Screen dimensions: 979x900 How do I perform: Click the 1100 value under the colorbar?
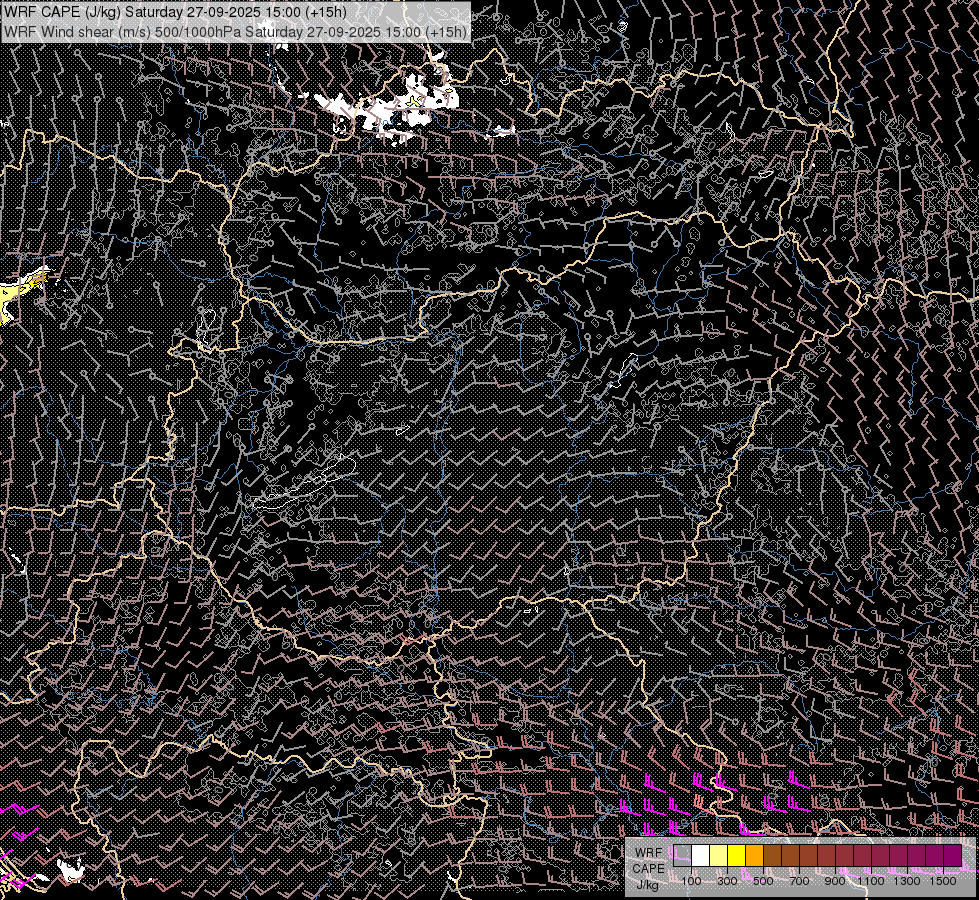[x=871, y=881]
